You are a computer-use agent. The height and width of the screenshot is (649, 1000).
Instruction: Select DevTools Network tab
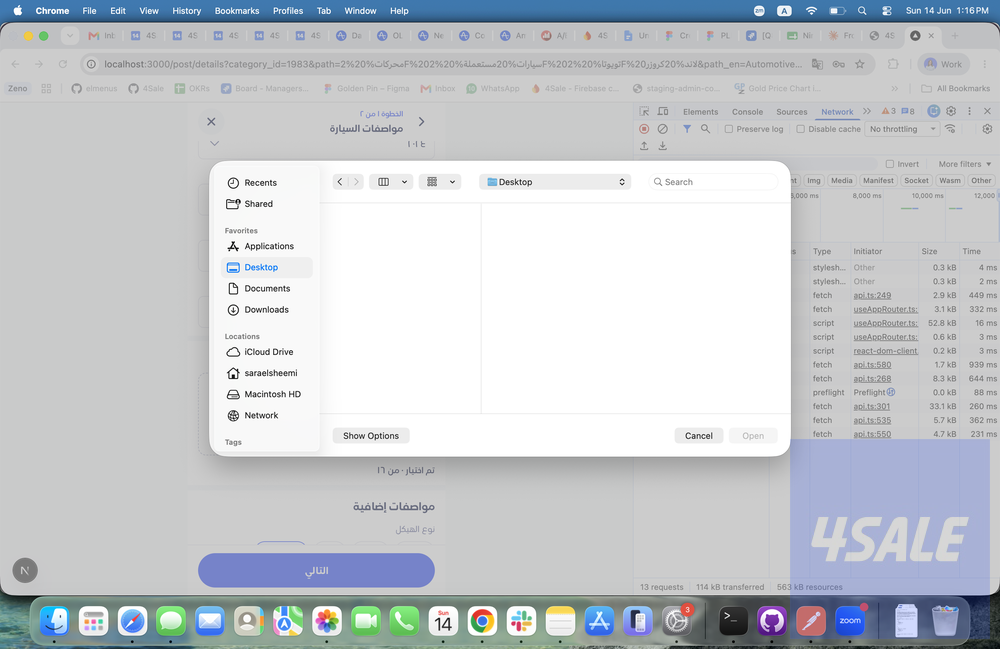[837, 112]
